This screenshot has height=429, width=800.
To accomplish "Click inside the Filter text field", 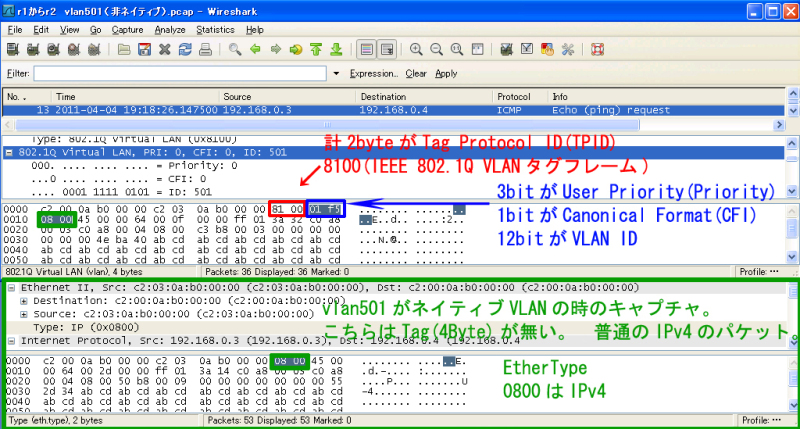I will [180, 73].
